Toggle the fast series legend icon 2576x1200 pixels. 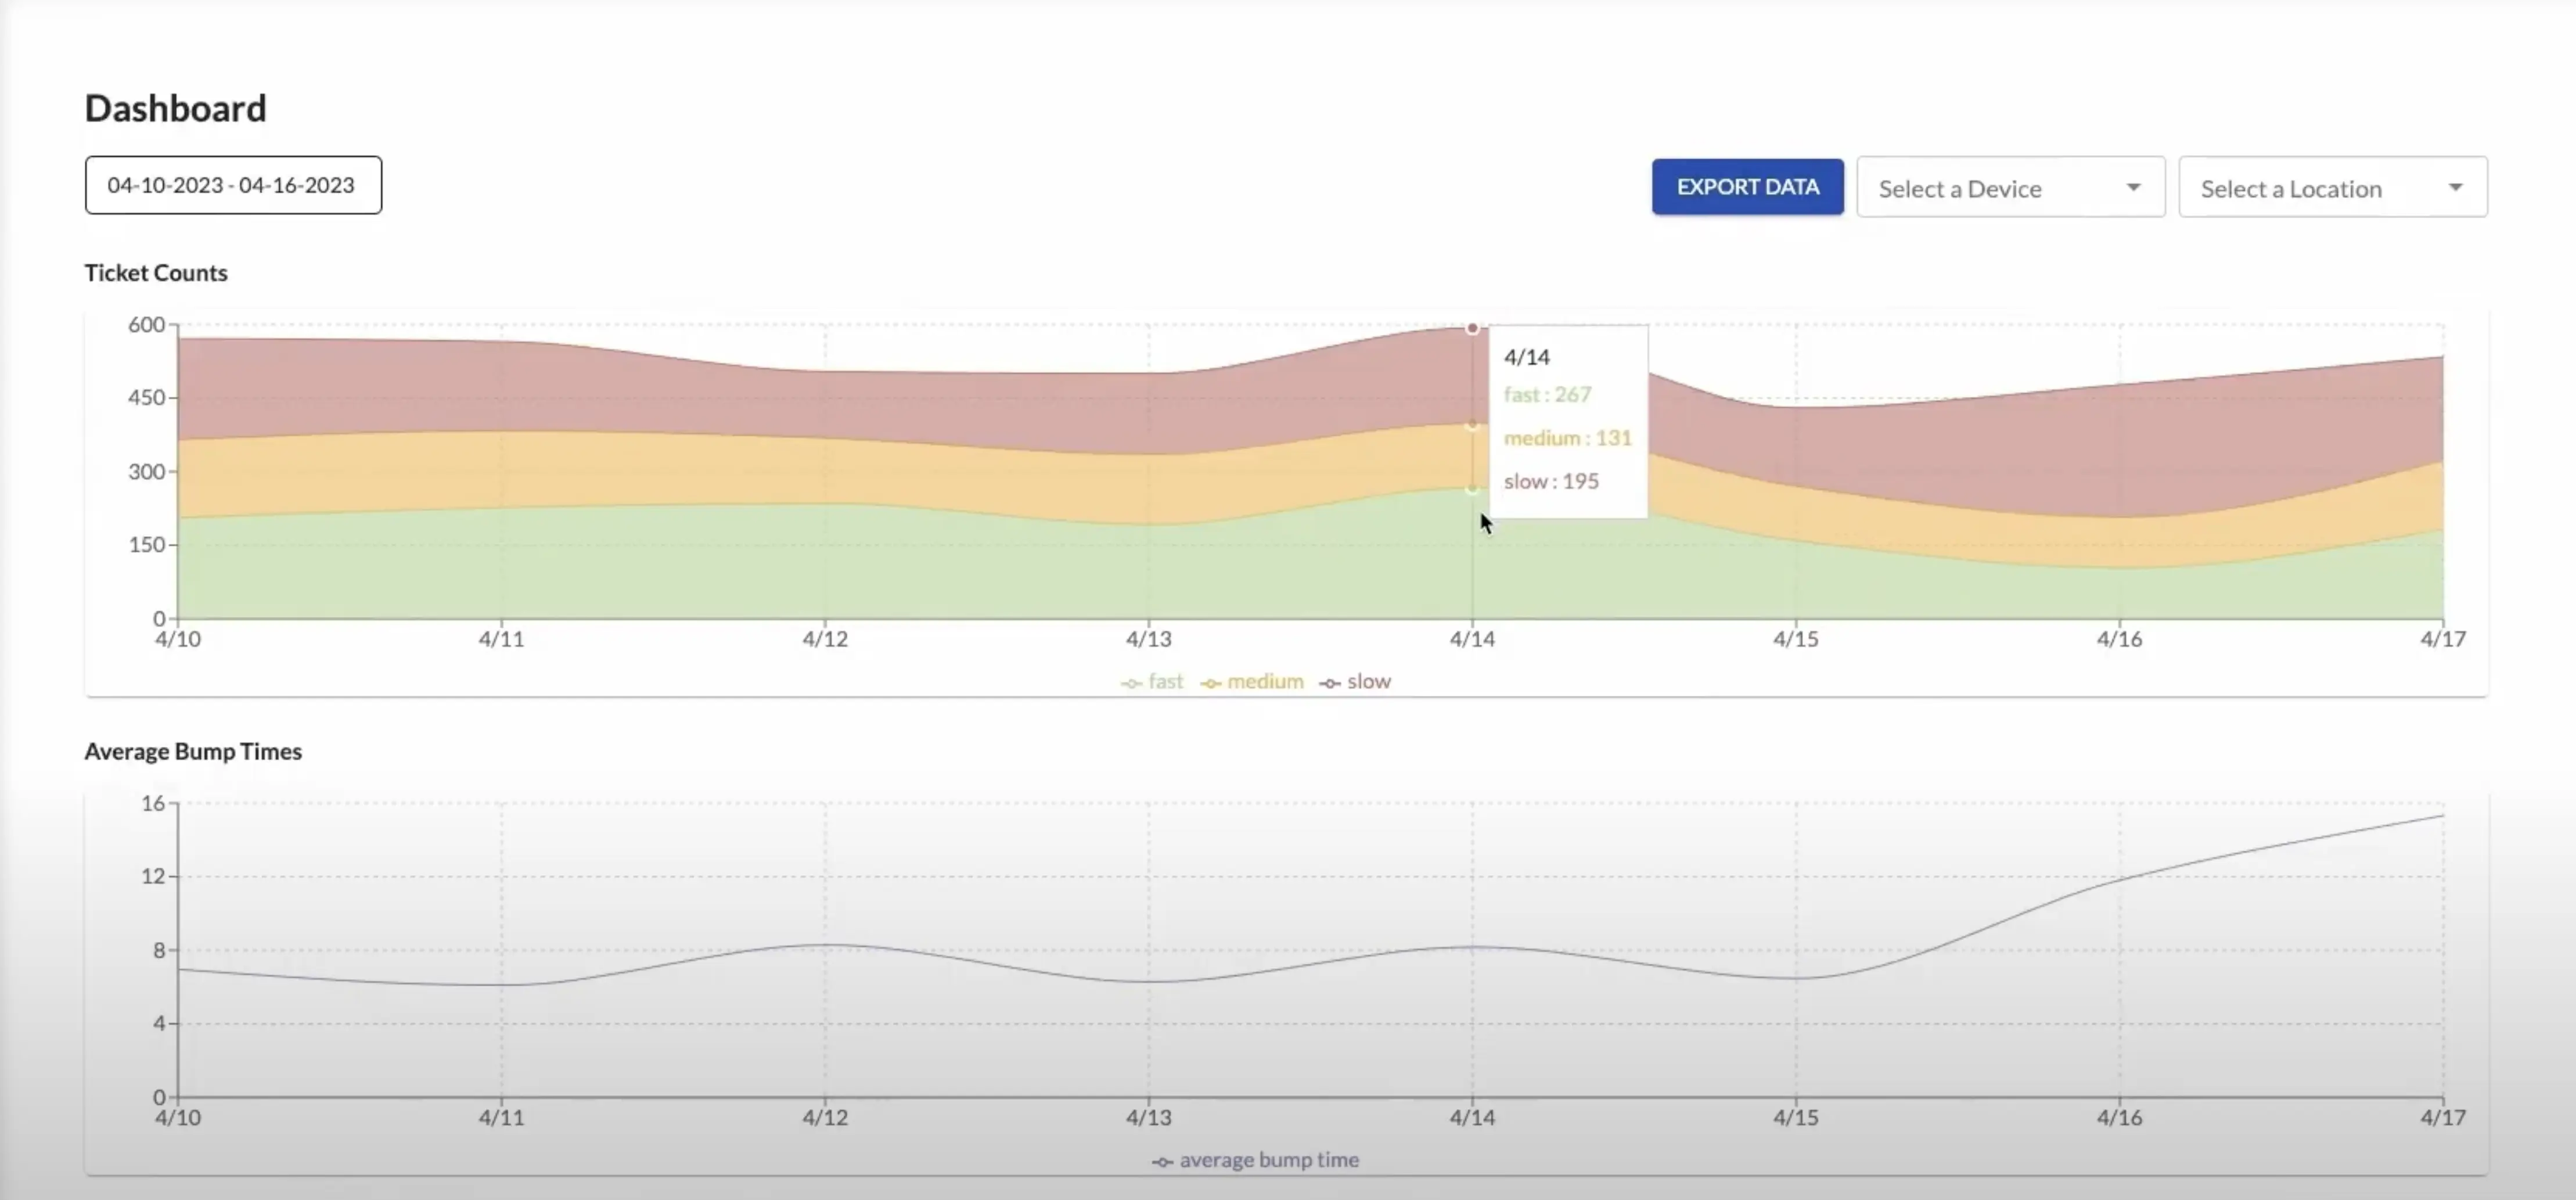(1131, 683)
